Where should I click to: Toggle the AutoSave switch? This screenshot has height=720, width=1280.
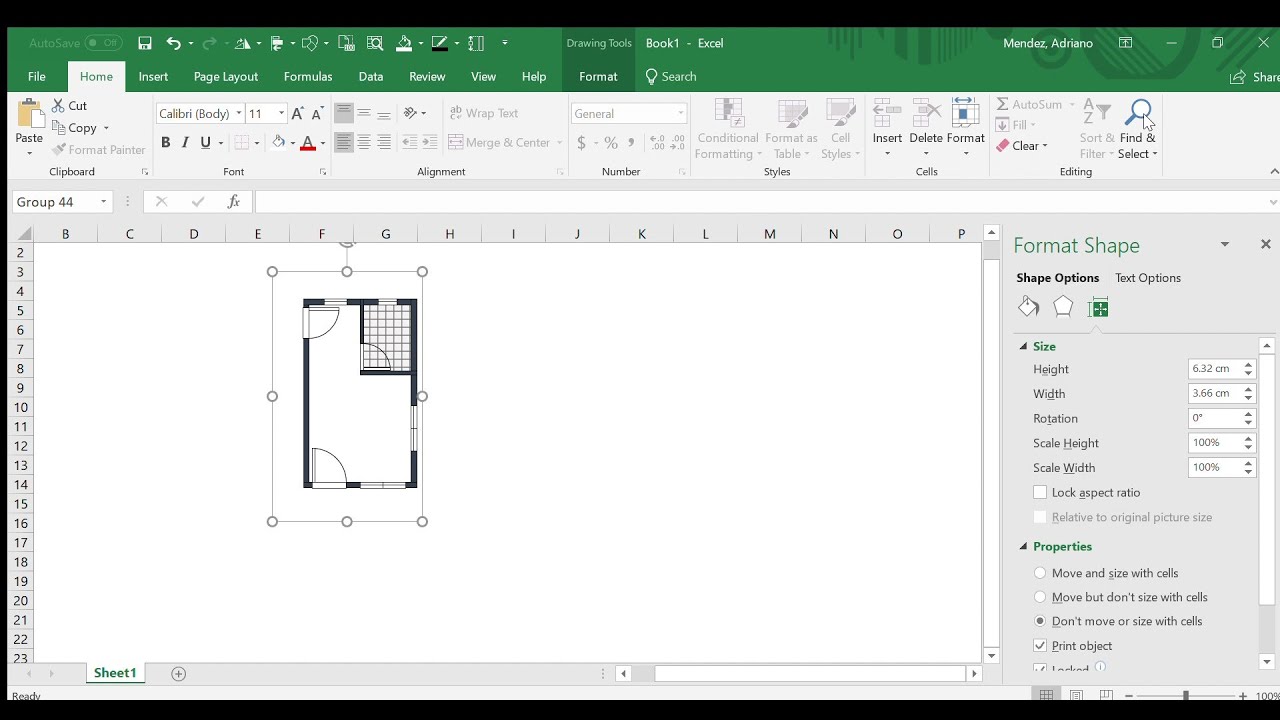click(103, 43)
